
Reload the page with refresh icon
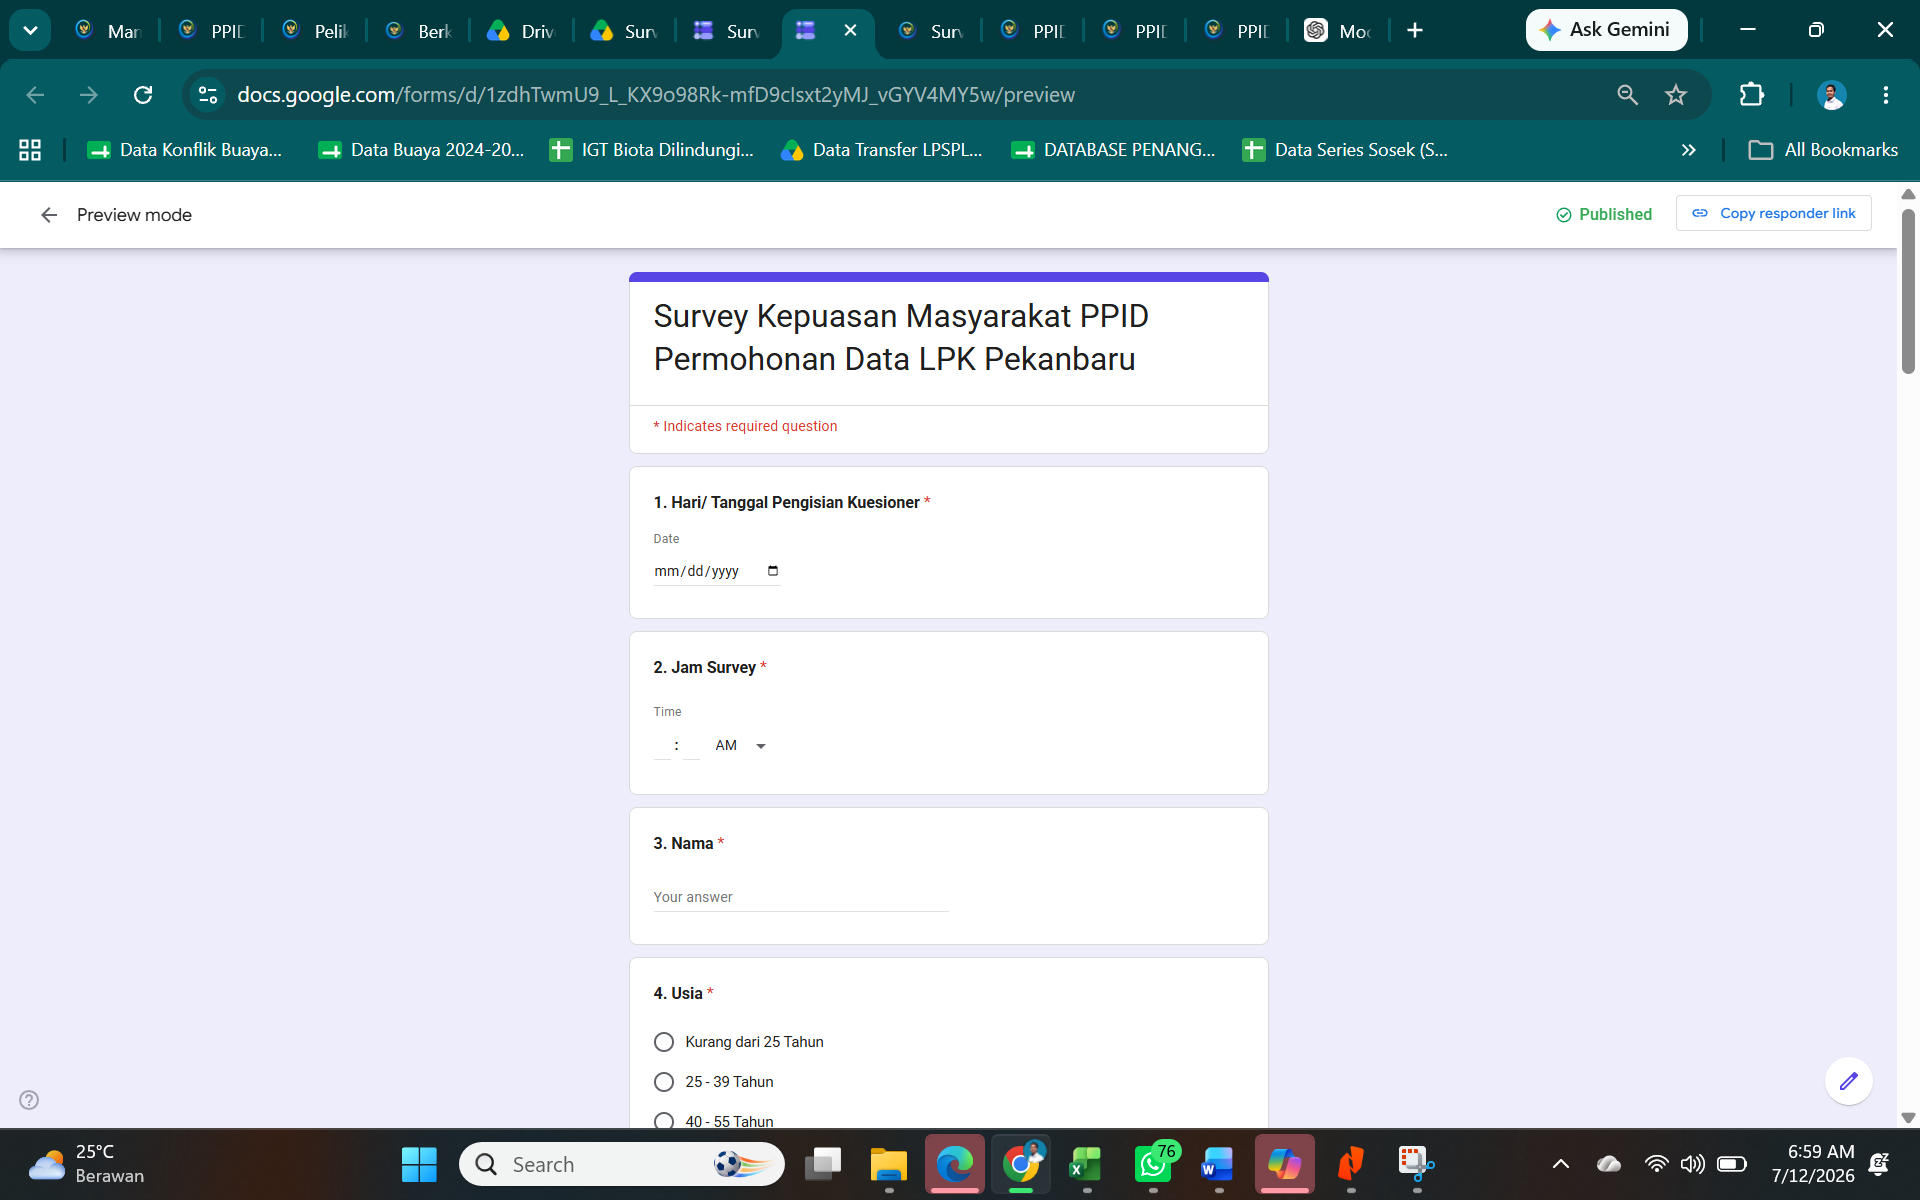coord(143,95)
